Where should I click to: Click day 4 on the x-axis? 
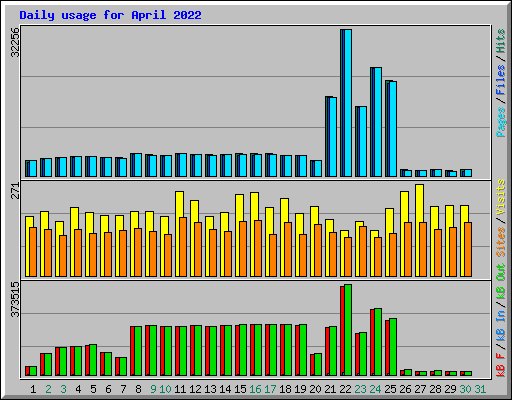pos(78,389)
